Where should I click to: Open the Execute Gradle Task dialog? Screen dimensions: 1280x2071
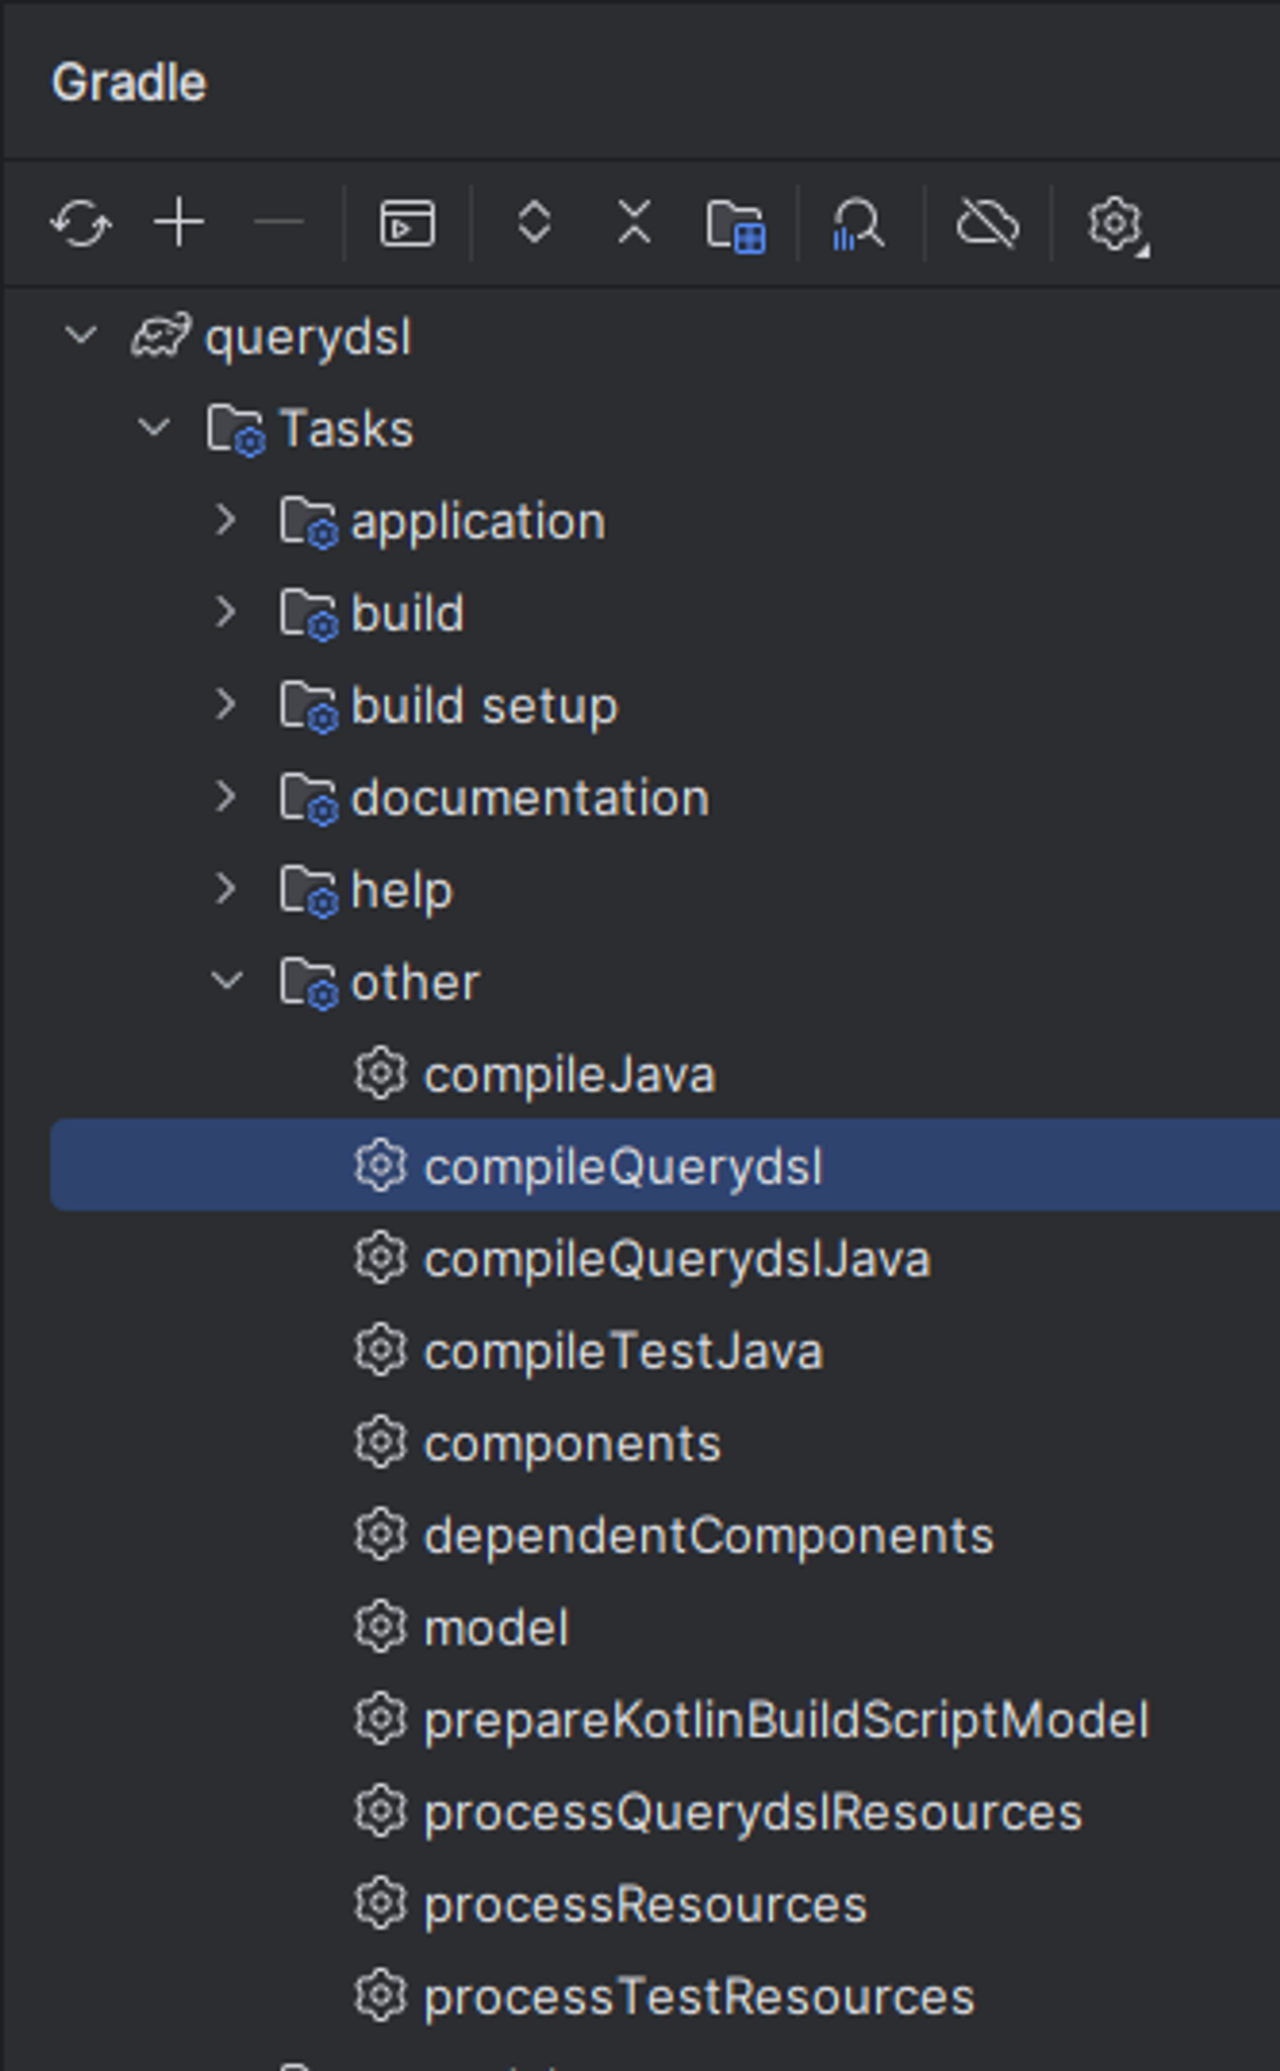click(x=407, y=223)
